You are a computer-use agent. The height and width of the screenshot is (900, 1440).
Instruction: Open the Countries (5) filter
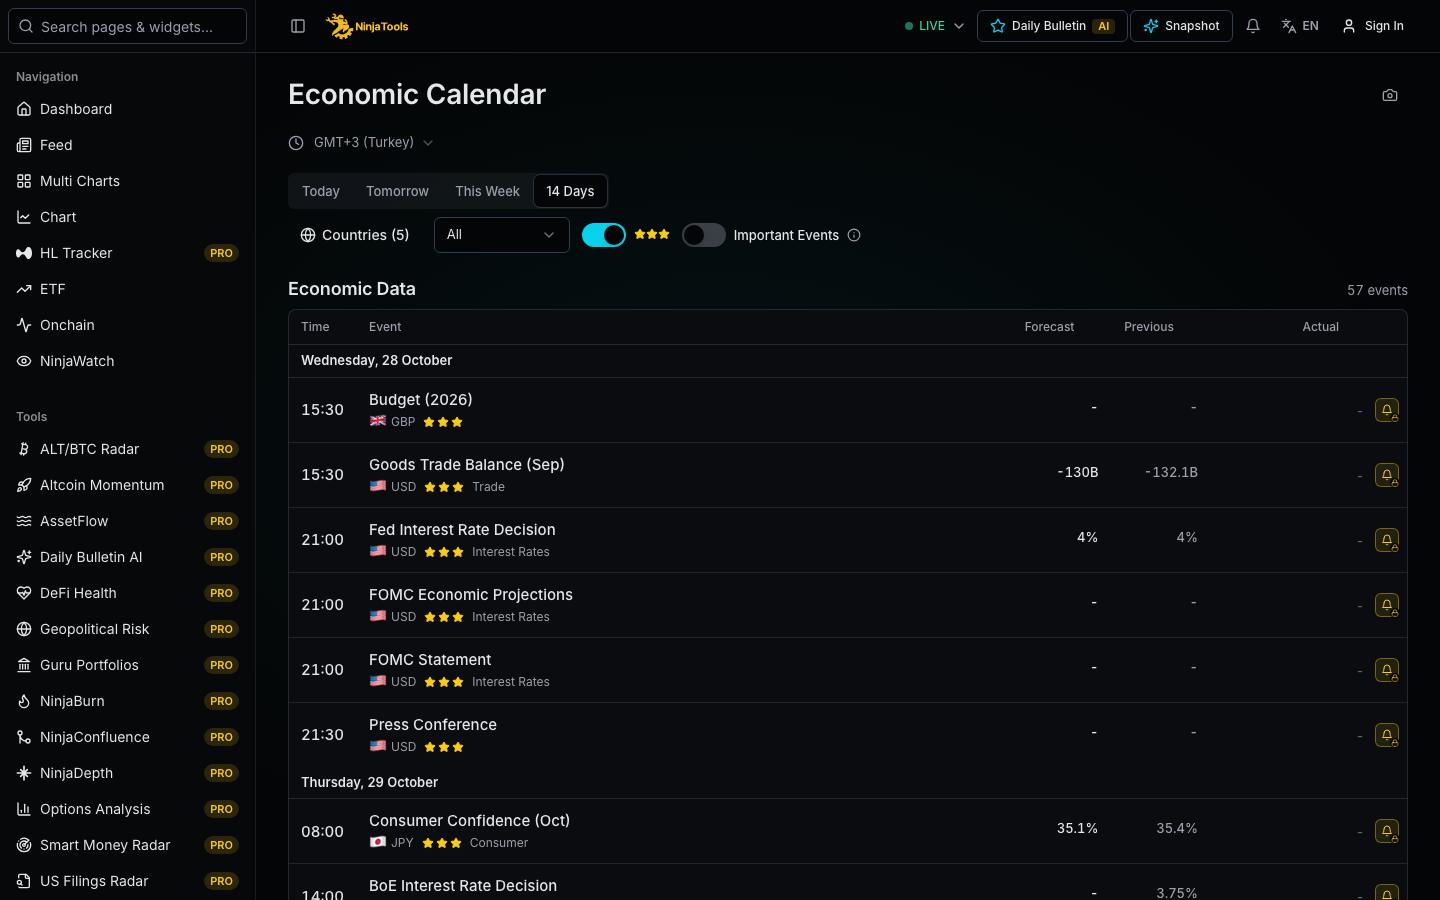click(355, 235)
